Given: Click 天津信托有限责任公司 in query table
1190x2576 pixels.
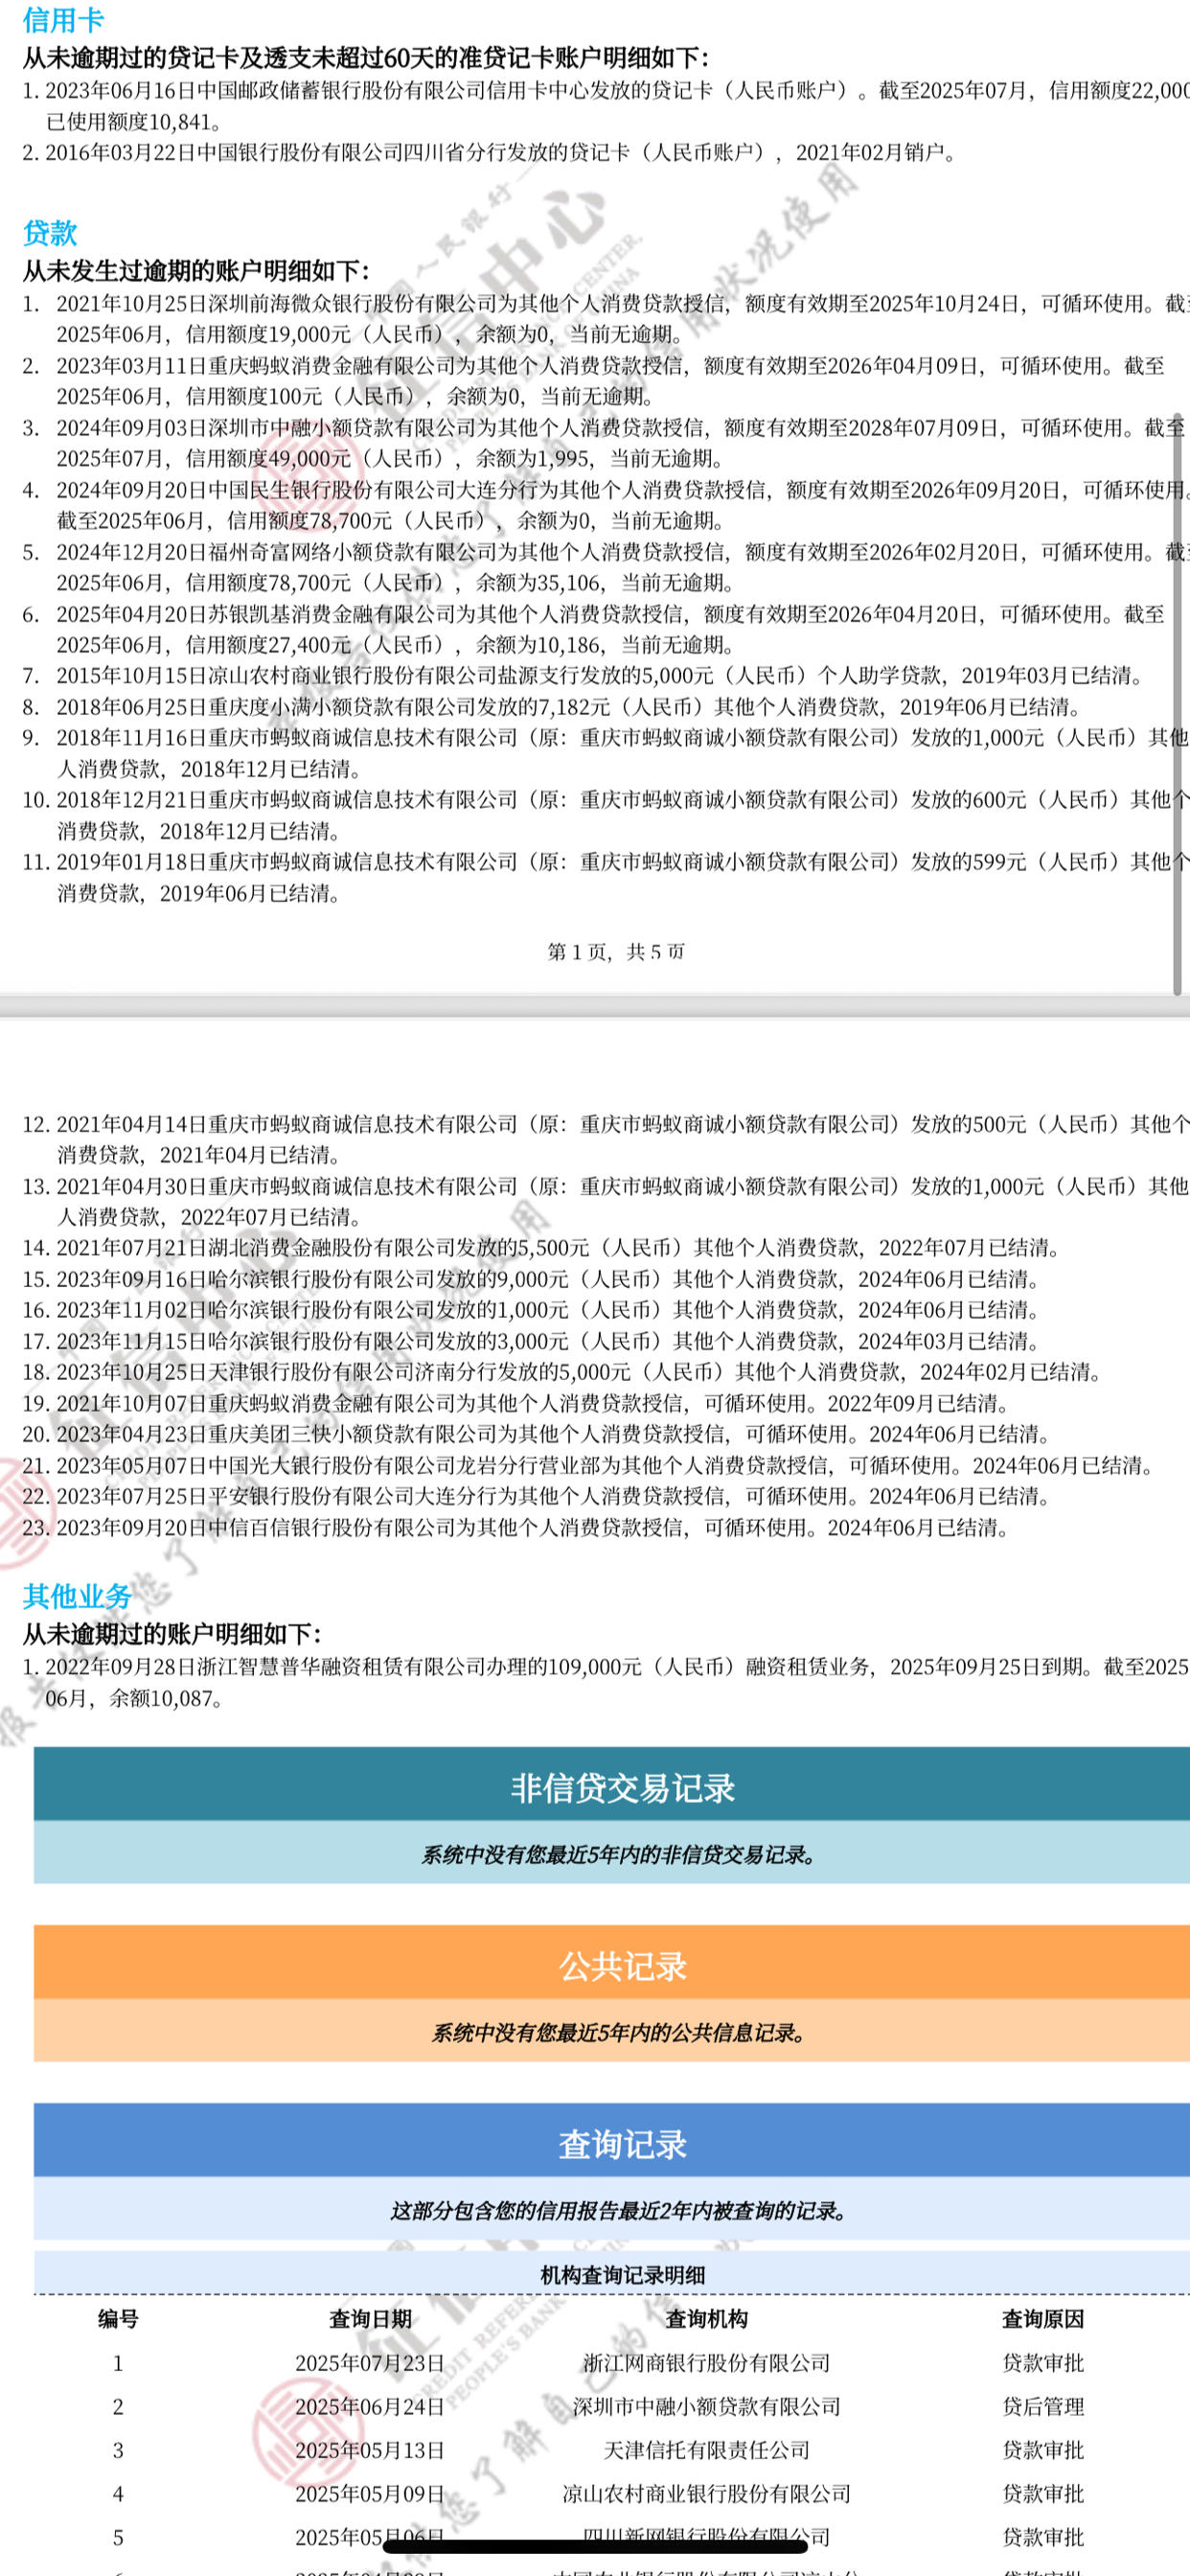Looking at the screenshot, I should [706, 2450].
